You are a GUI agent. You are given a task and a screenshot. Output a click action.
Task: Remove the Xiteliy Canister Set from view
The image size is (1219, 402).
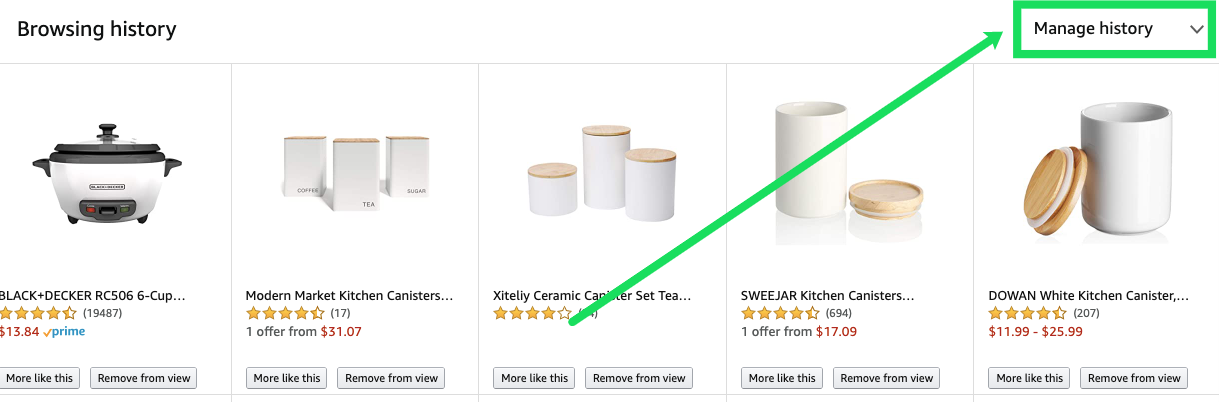pos(639,378)
